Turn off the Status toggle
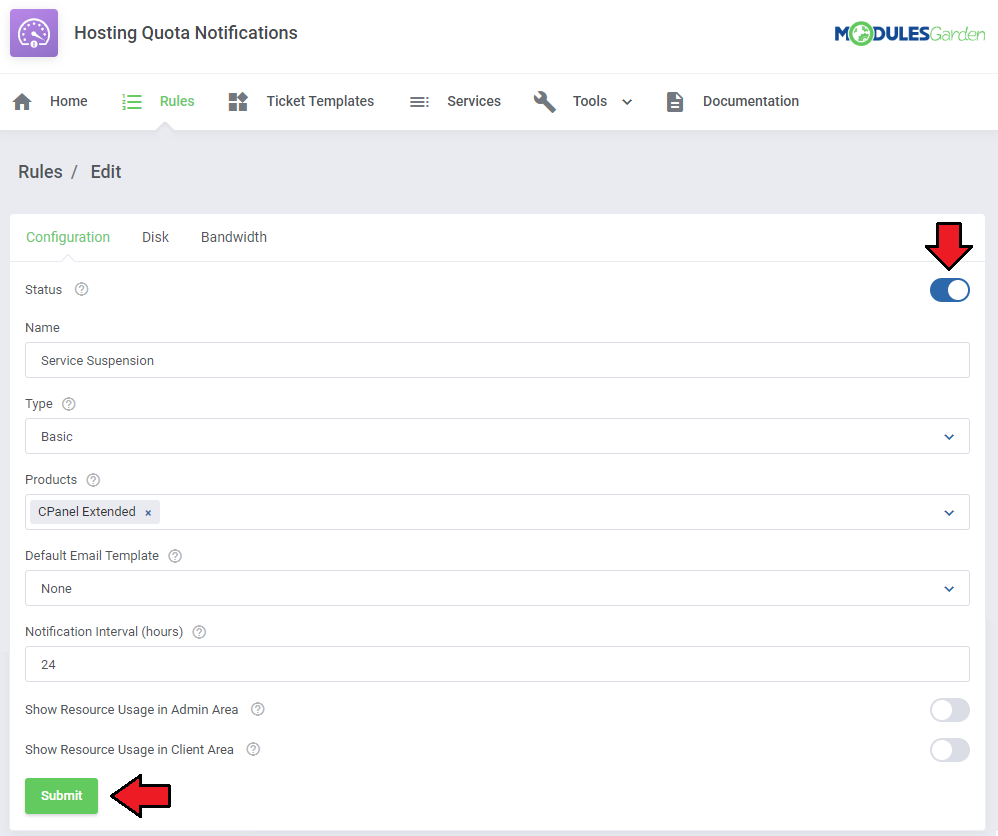This screenshot has width=998, height=836. [x=950, y=290]
